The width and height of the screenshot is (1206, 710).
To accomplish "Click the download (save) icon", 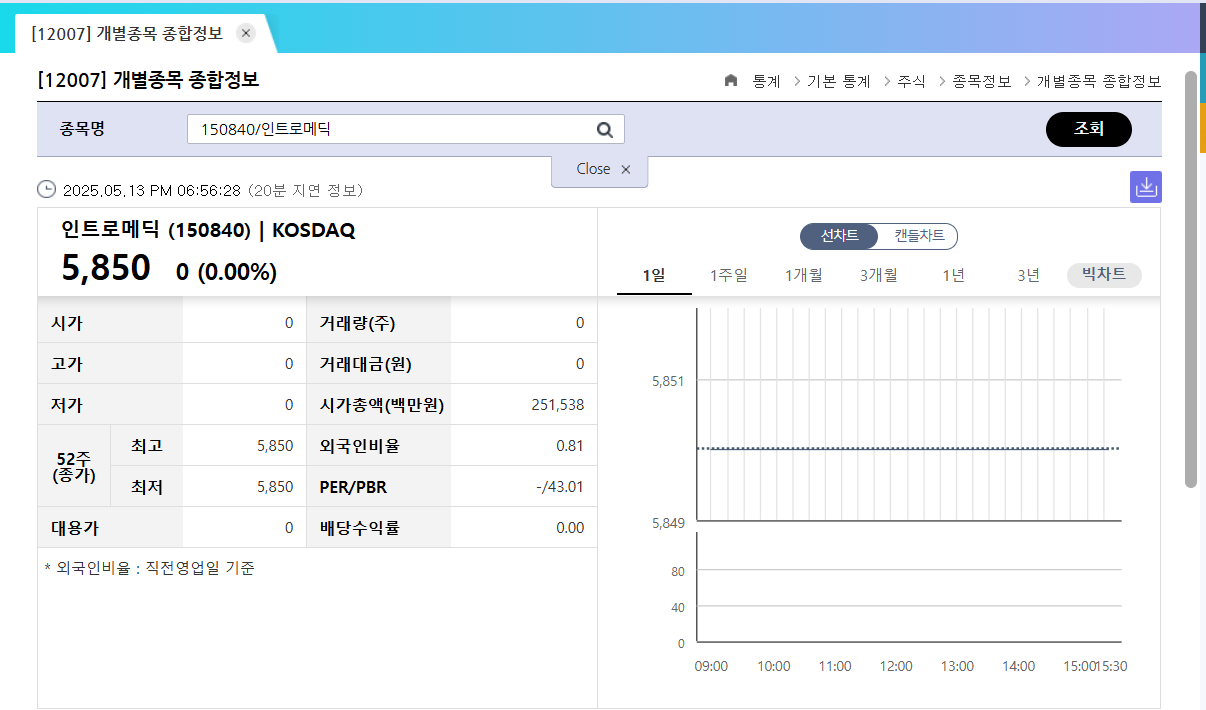I will click(1146, 186).
